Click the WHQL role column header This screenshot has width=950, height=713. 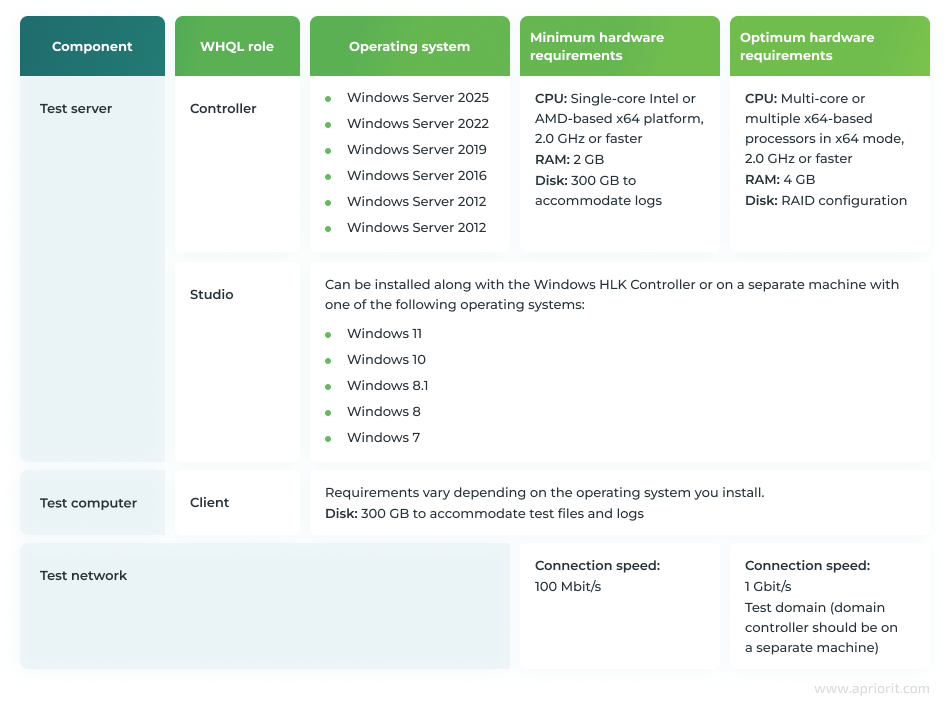237,46
